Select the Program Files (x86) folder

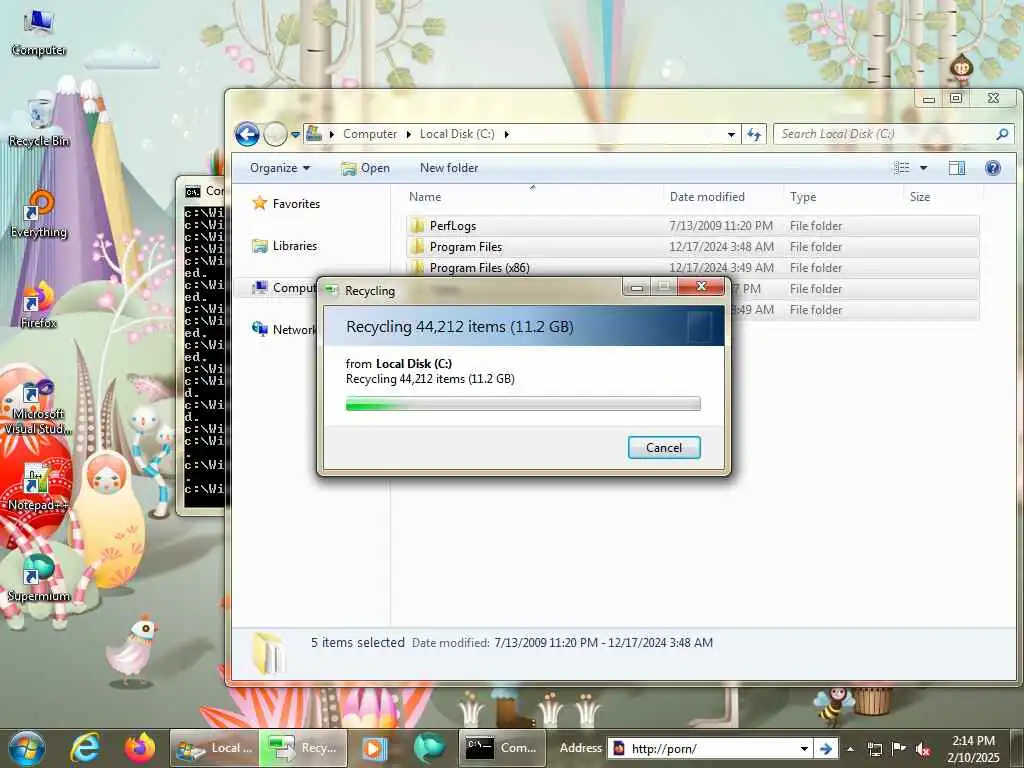tap(692, 268)
